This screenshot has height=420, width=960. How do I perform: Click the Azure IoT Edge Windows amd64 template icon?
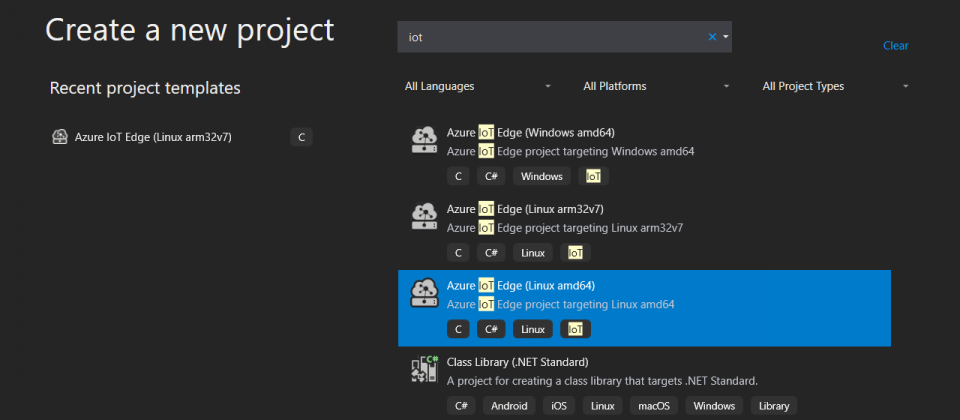[424, 140]
